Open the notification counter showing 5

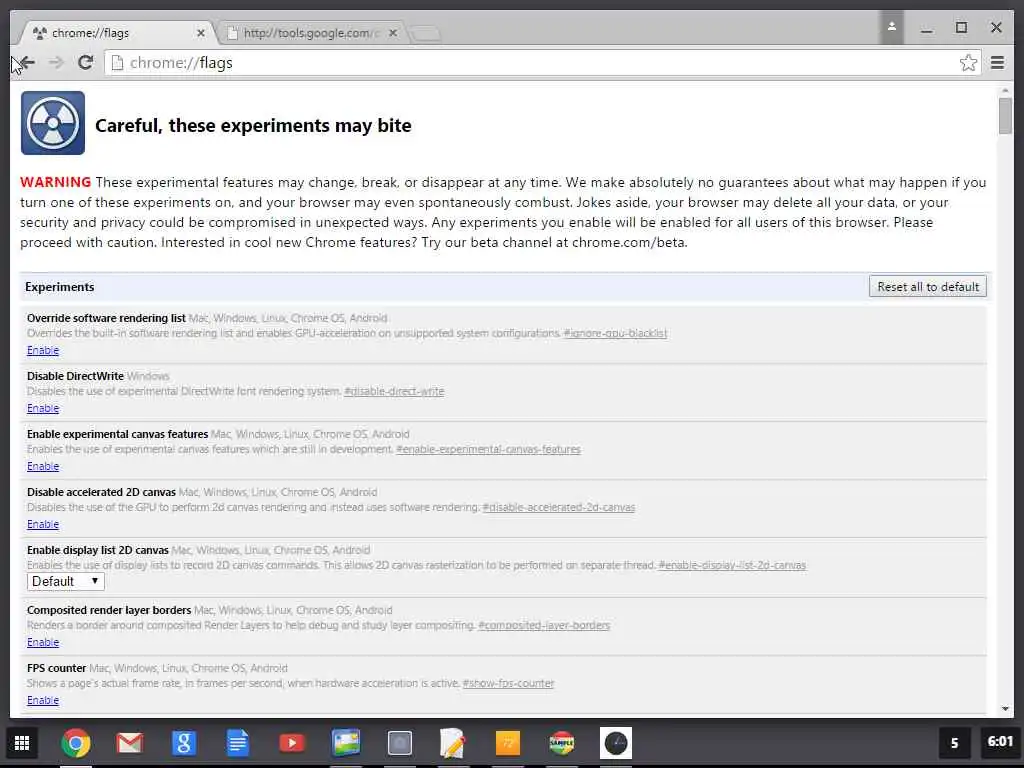click(x=954, y=743)
